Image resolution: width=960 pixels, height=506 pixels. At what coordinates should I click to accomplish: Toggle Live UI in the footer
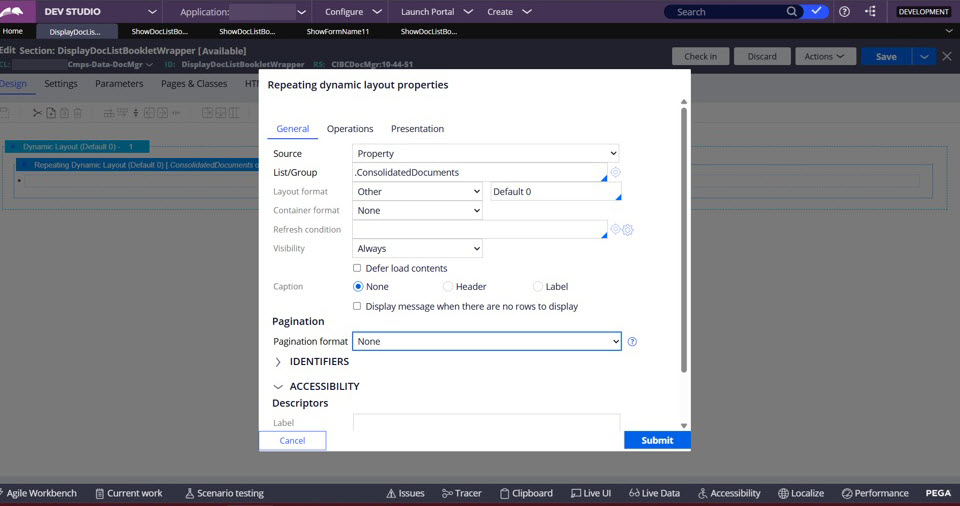pyautogui.click(x=591, y=493)
